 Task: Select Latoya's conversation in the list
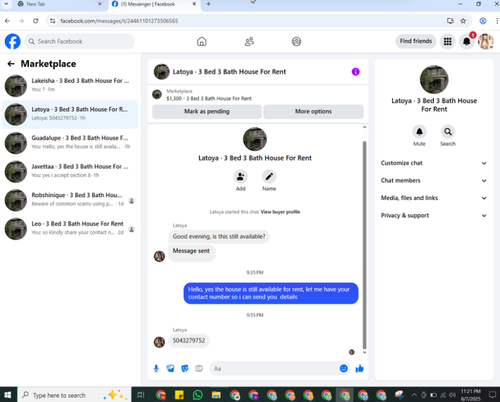click(x=70, y=114)
